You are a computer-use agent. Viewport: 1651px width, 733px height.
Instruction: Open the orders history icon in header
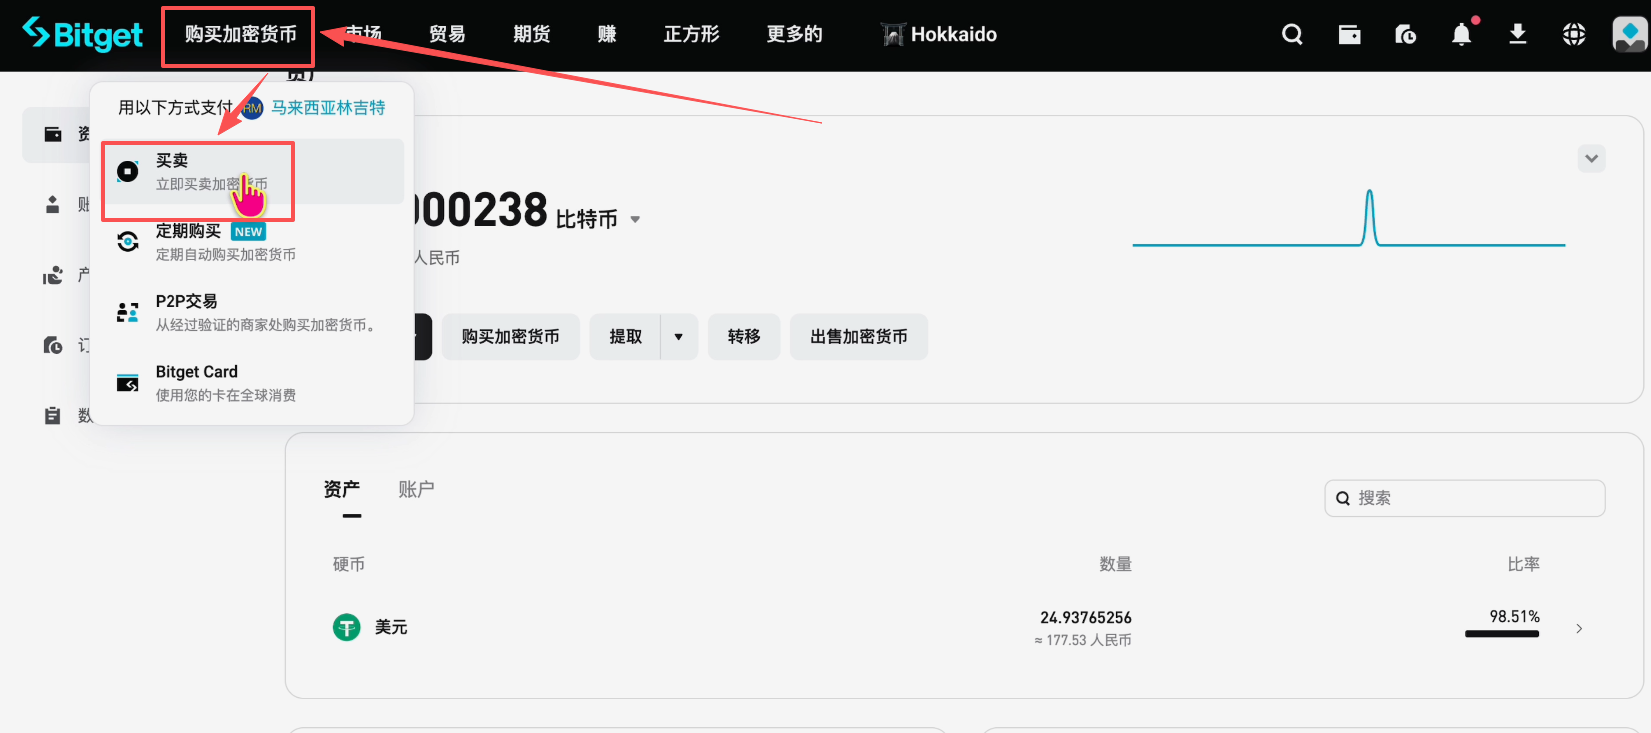[x=1405, y=35]
